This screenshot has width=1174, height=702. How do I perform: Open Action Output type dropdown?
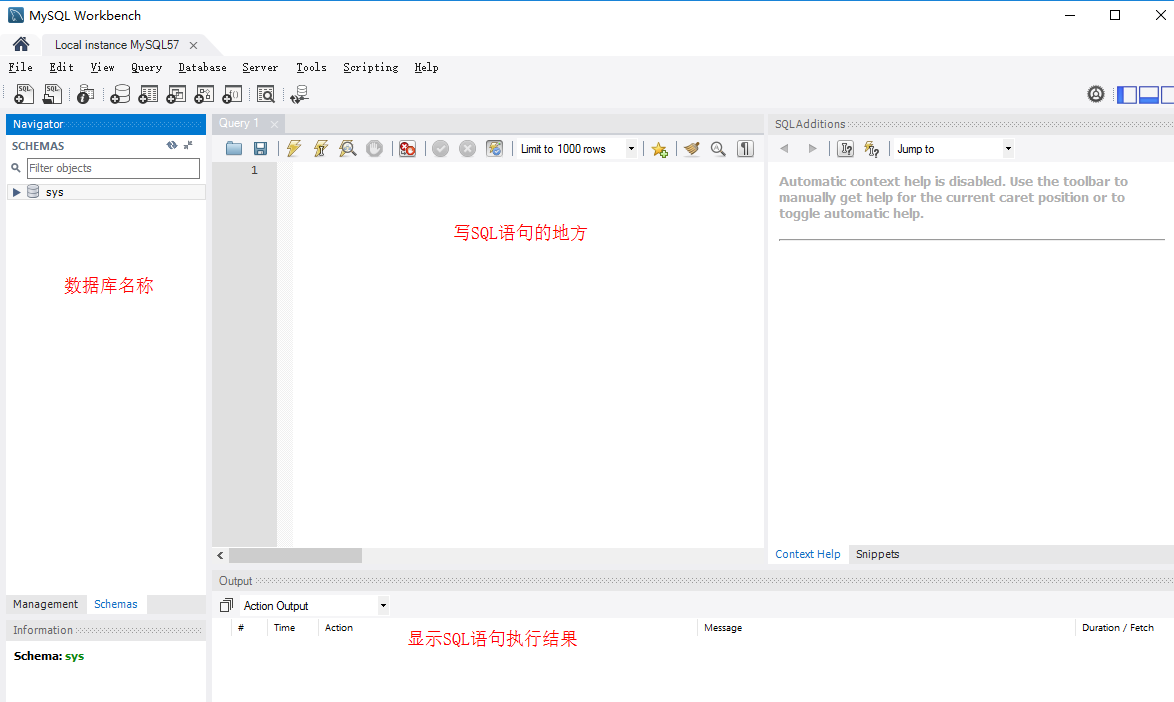[x=383, y=605]
